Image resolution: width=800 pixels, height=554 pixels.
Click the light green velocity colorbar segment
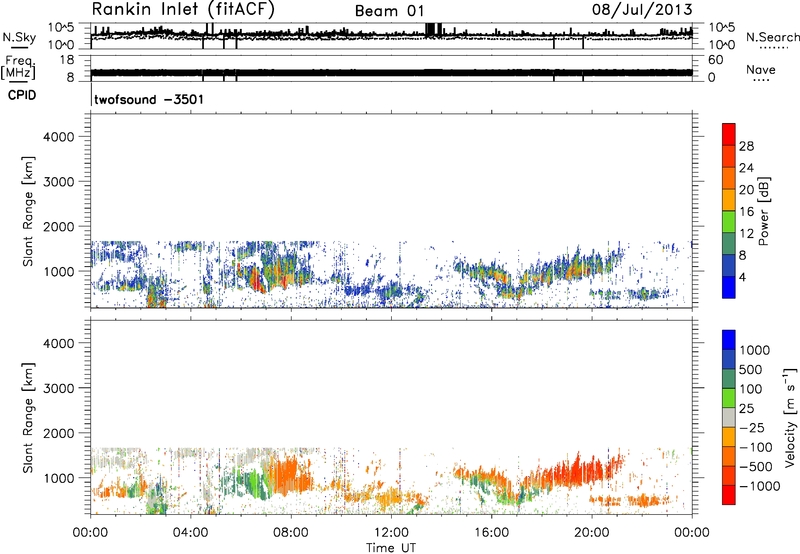[729, 398]
